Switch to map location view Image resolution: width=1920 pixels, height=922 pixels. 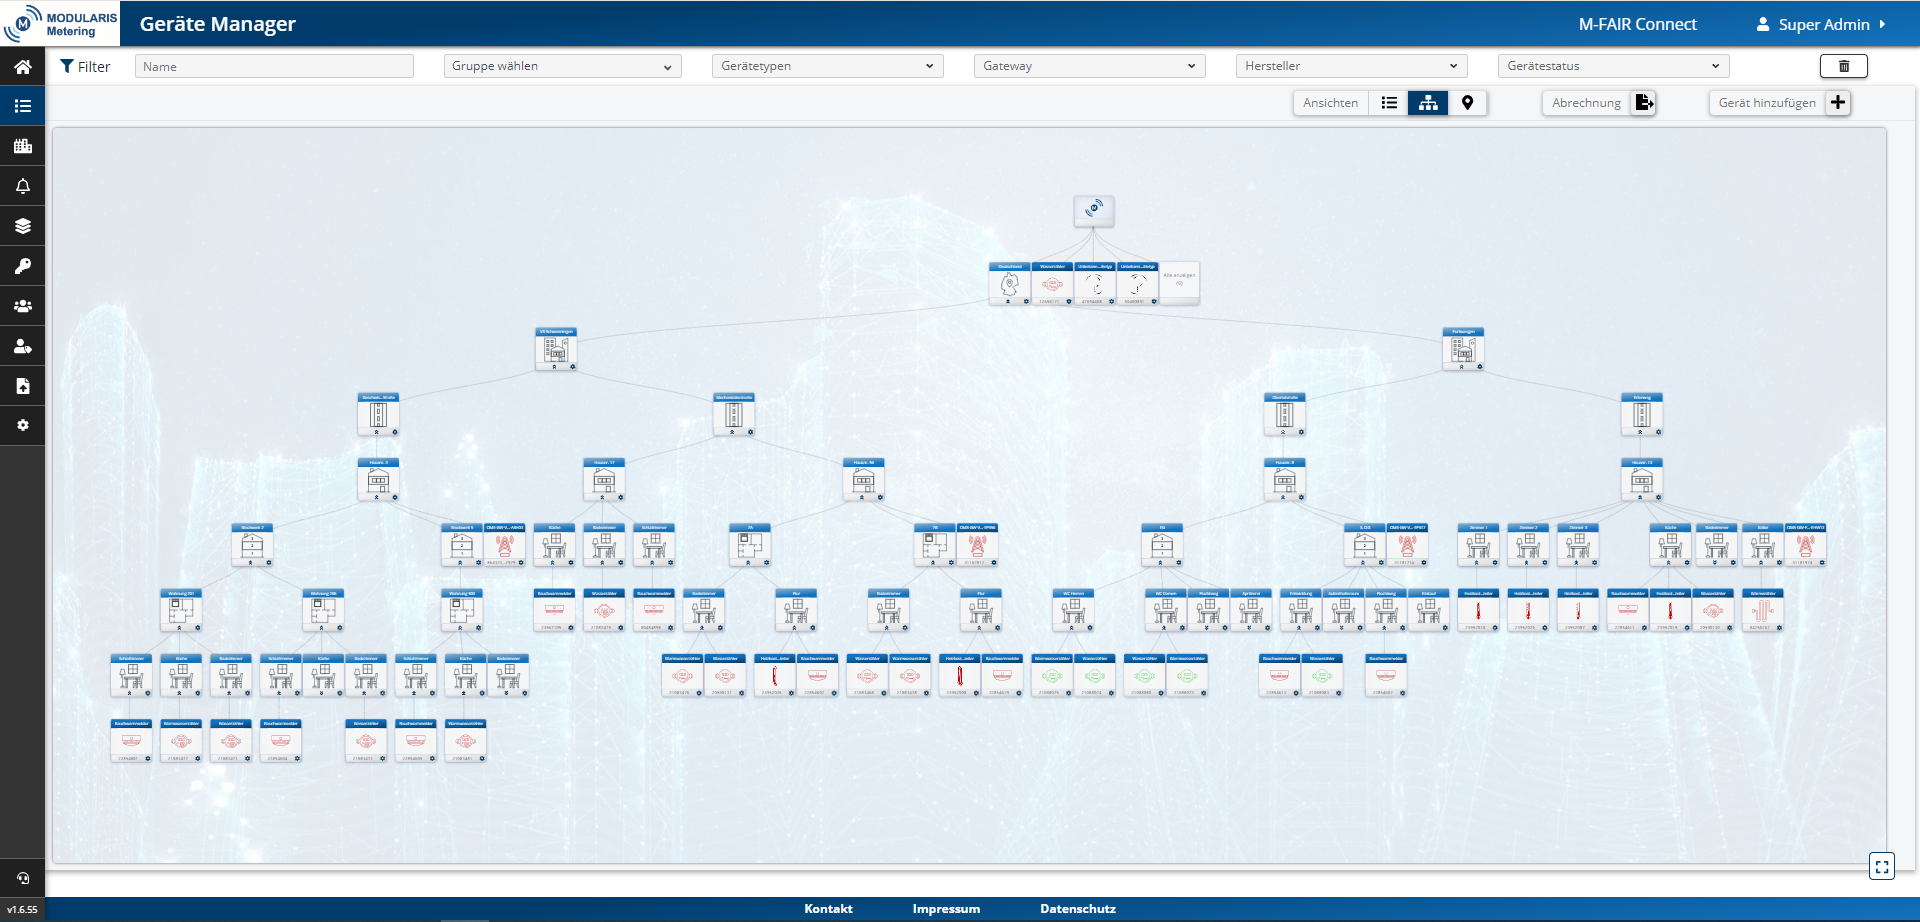coord(1467,103)
